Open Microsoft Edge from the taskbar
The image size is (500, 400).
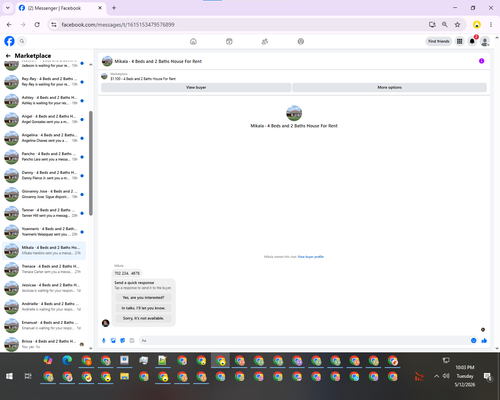[x=67, y=360]
